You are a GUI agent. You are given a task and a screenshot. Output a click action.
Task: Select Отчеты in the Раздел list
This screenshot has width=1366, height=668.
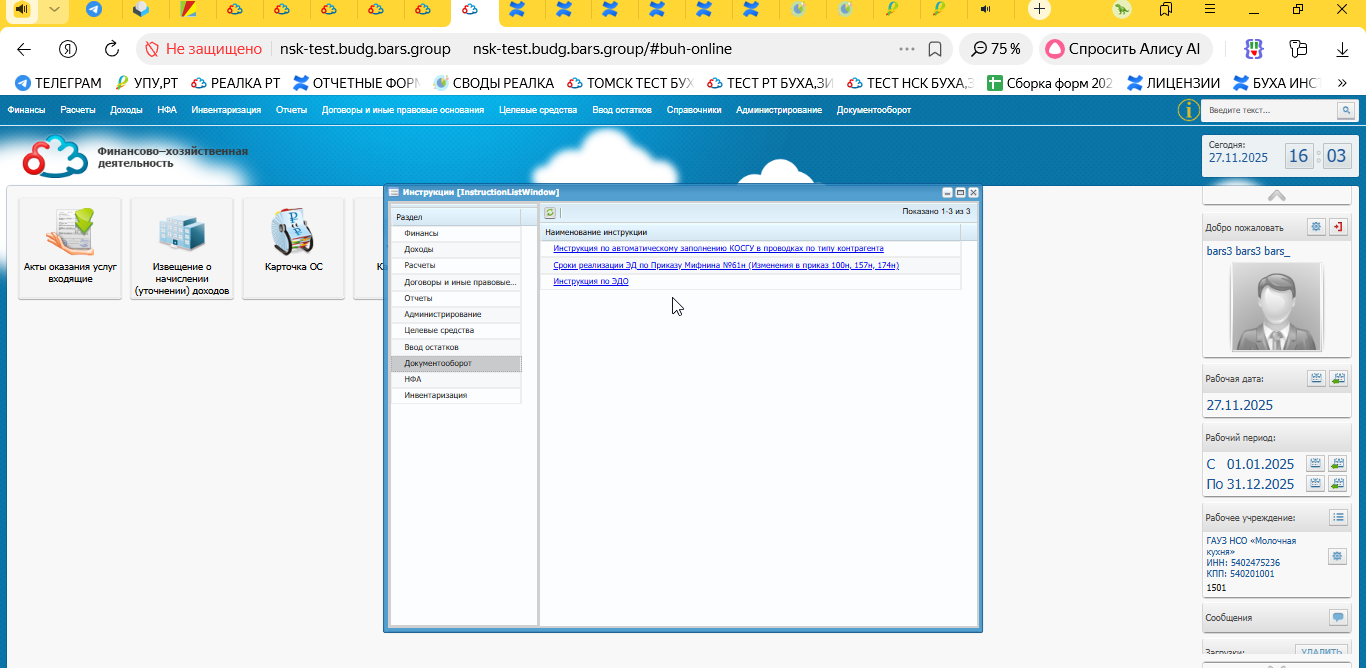[x=455, y=298]
